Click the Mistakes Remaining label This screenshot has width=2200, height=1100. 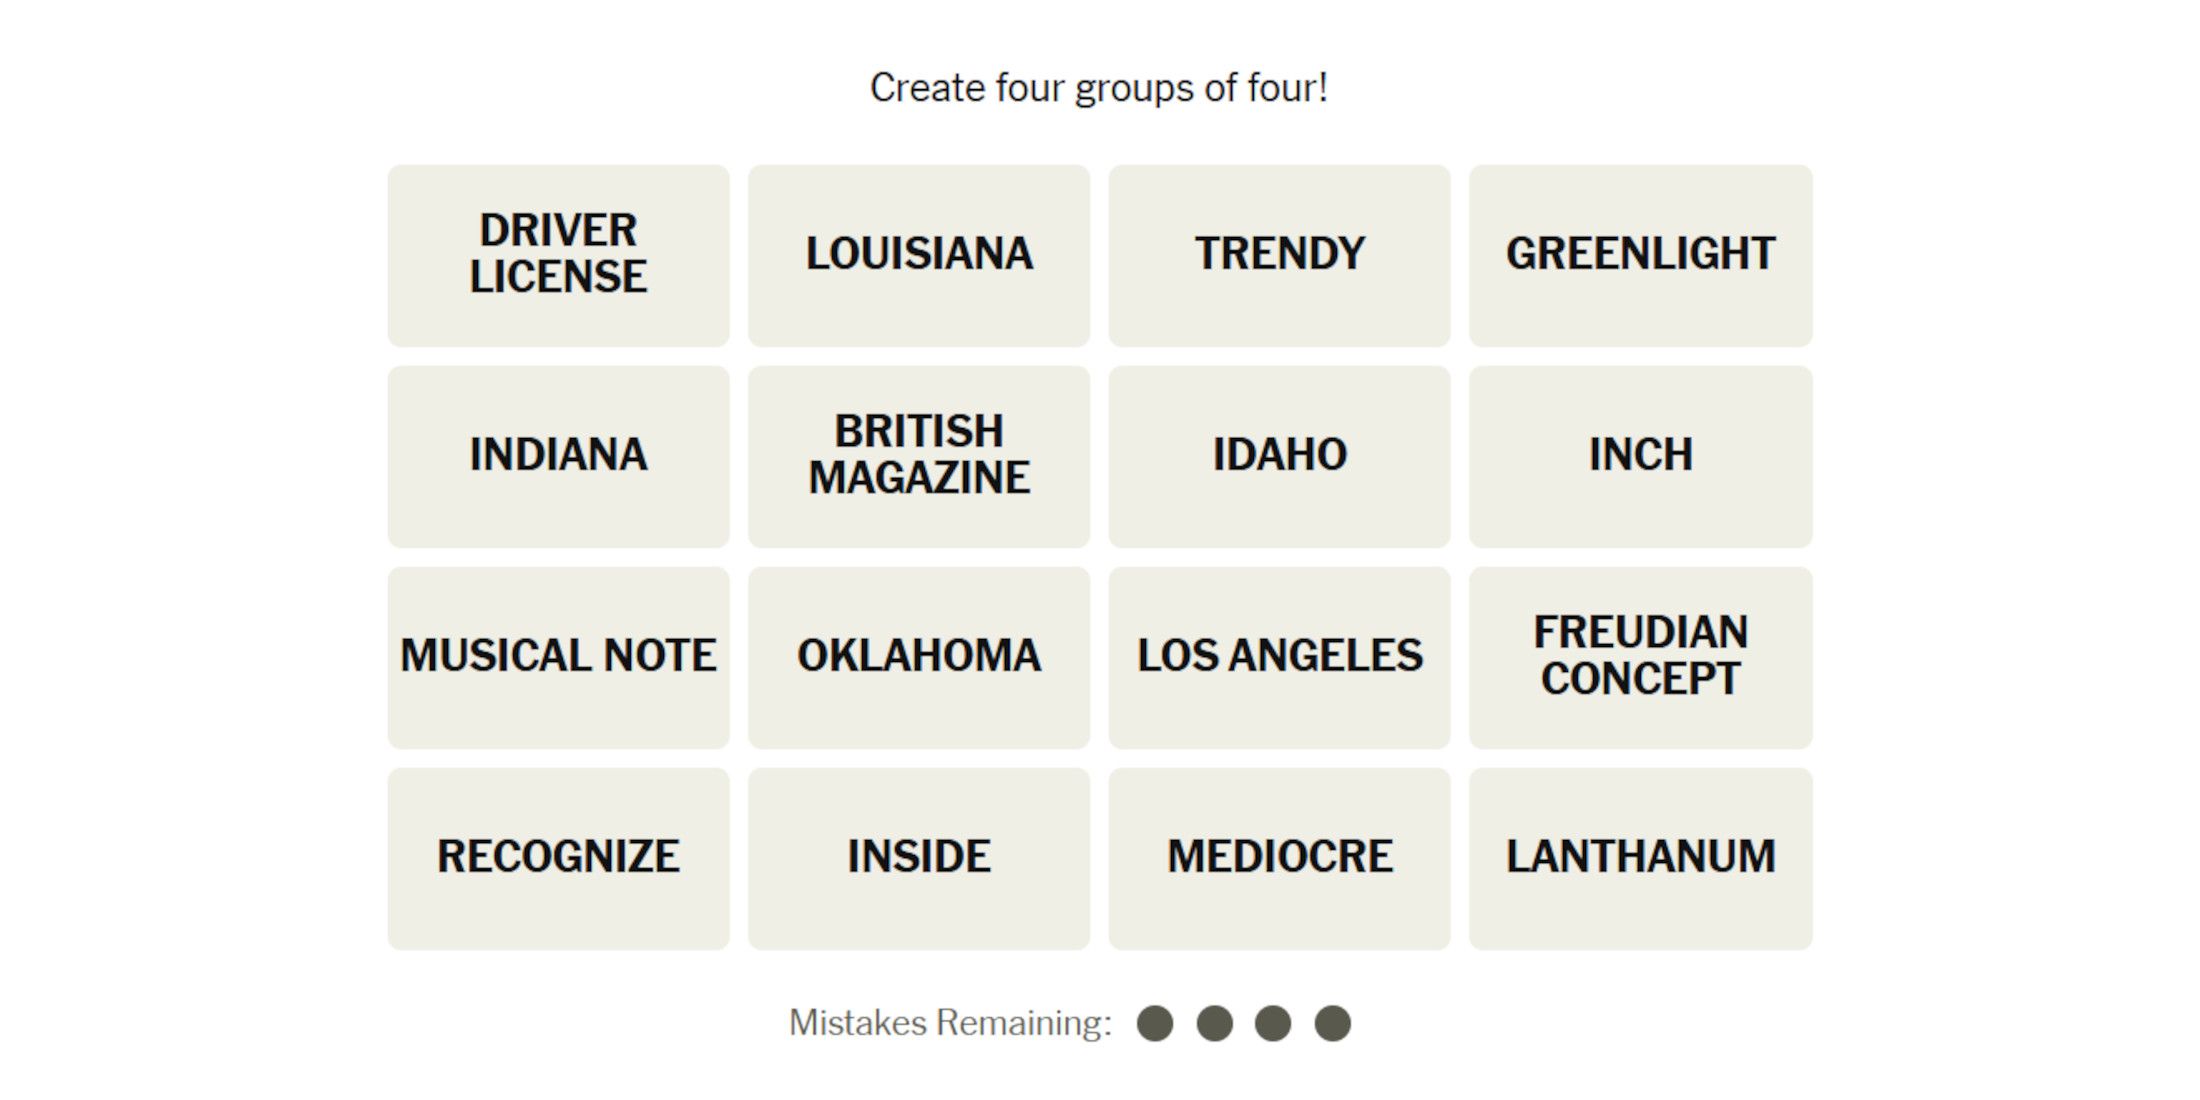(x=950, y=1023)
